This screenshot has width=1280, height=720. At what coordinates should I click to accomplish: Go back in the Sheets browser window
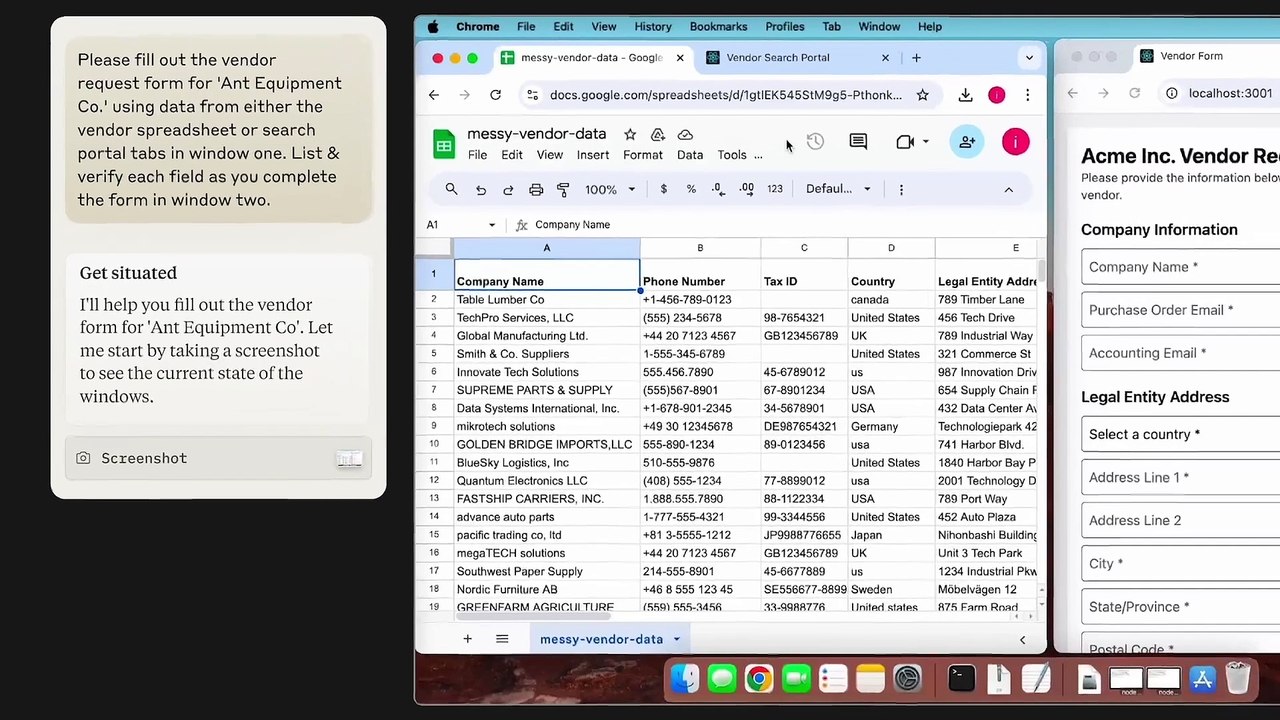pos(433,95)
